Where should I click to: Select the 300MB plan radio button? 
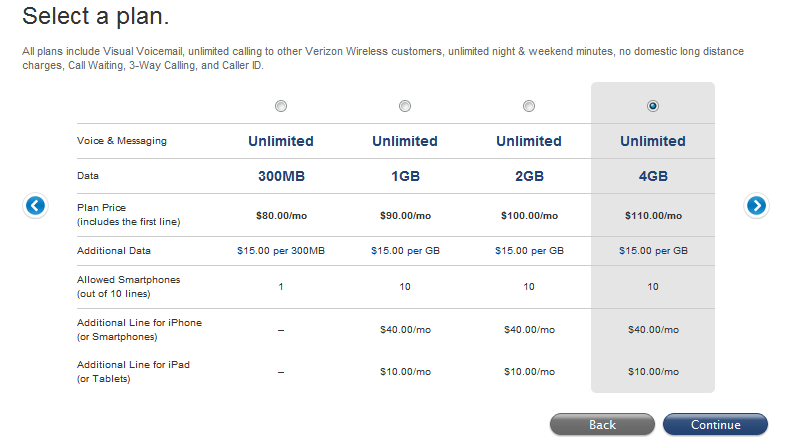click(280, 106)
